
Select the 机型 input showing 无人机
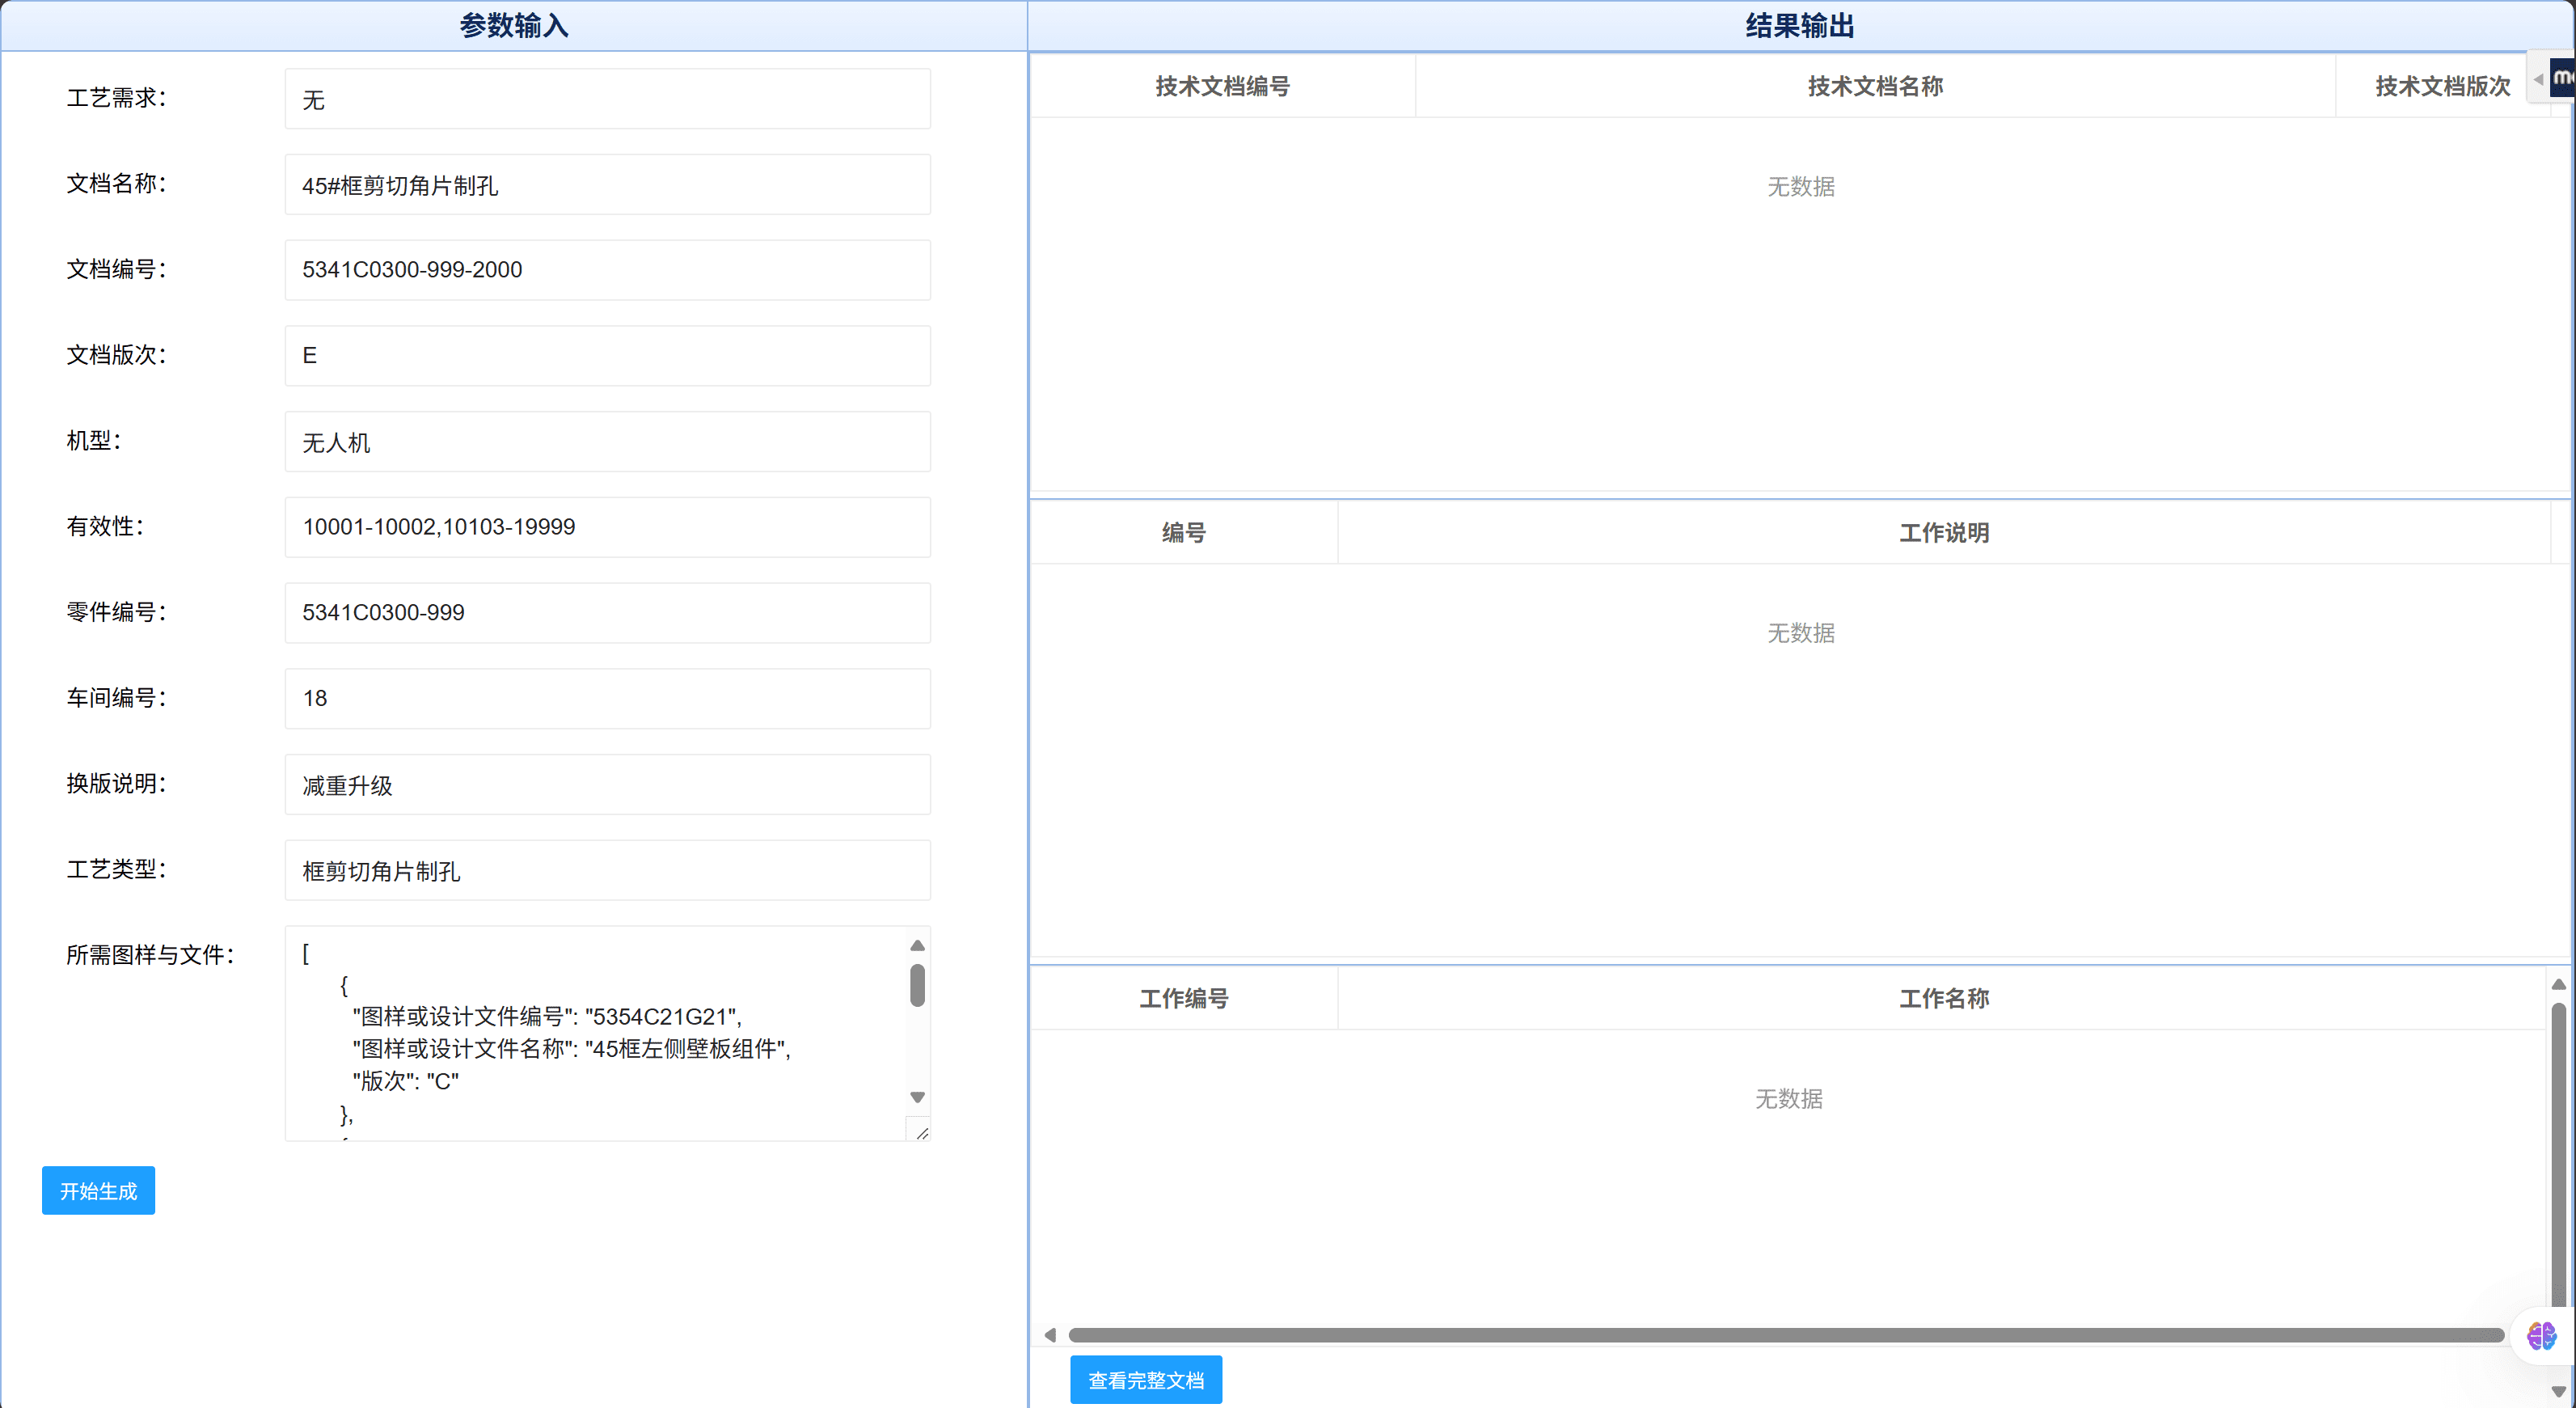607,442
